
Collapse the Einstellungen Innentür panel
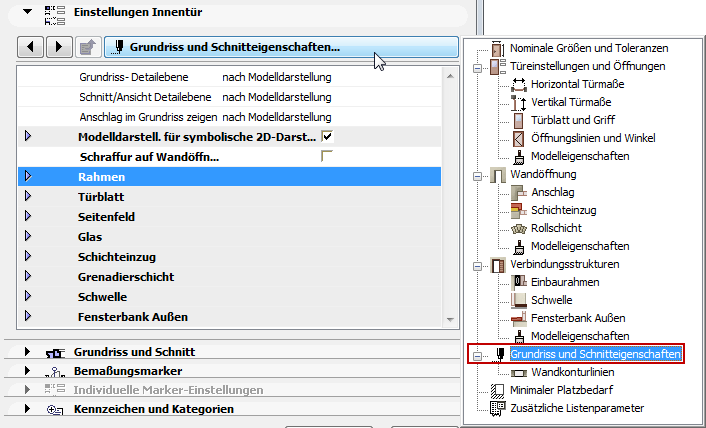28,12
